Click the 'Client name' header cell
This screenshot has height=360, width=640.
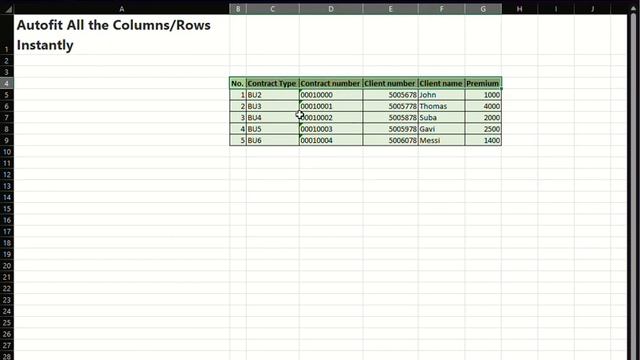pos(442,83)
